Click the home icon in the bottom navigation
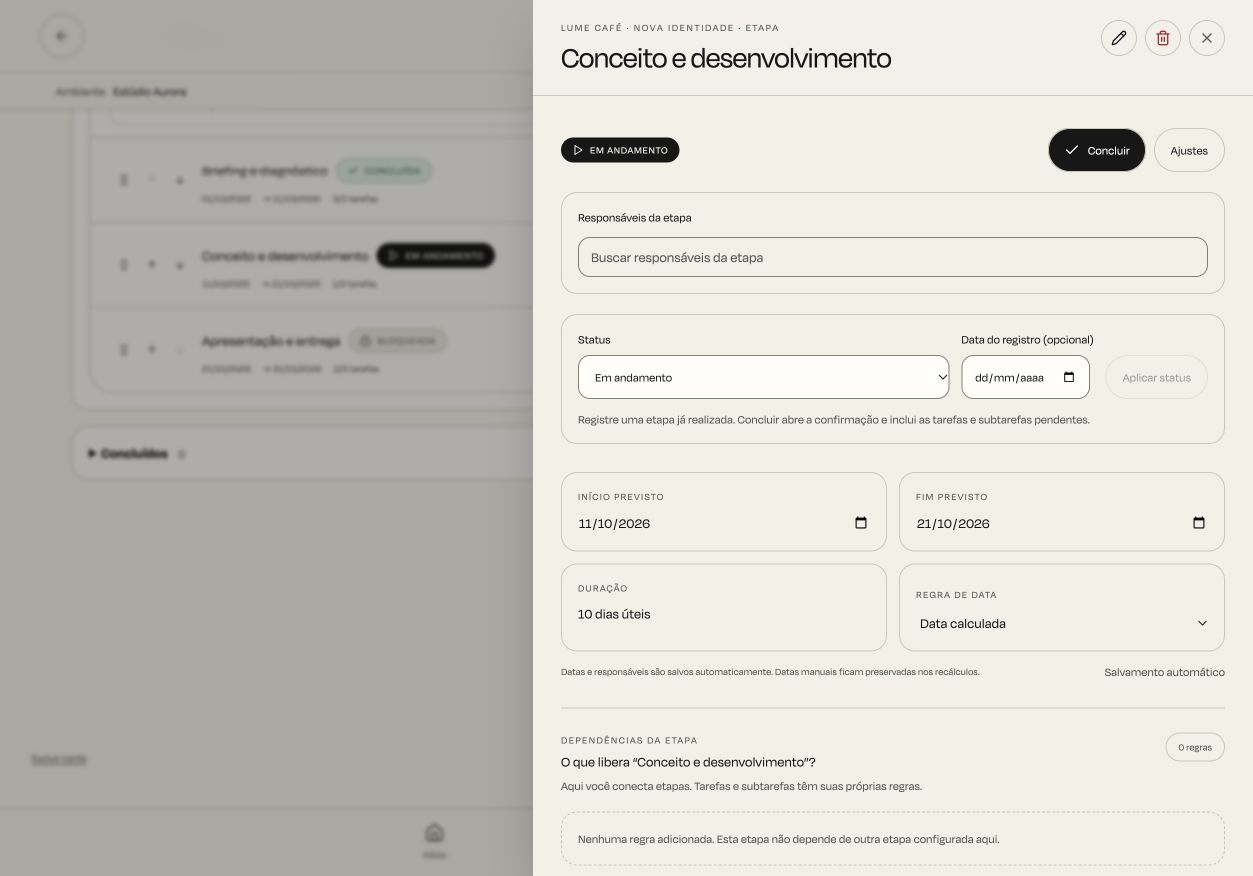The height and width of the screenshot is (876, 1253). 434,833
